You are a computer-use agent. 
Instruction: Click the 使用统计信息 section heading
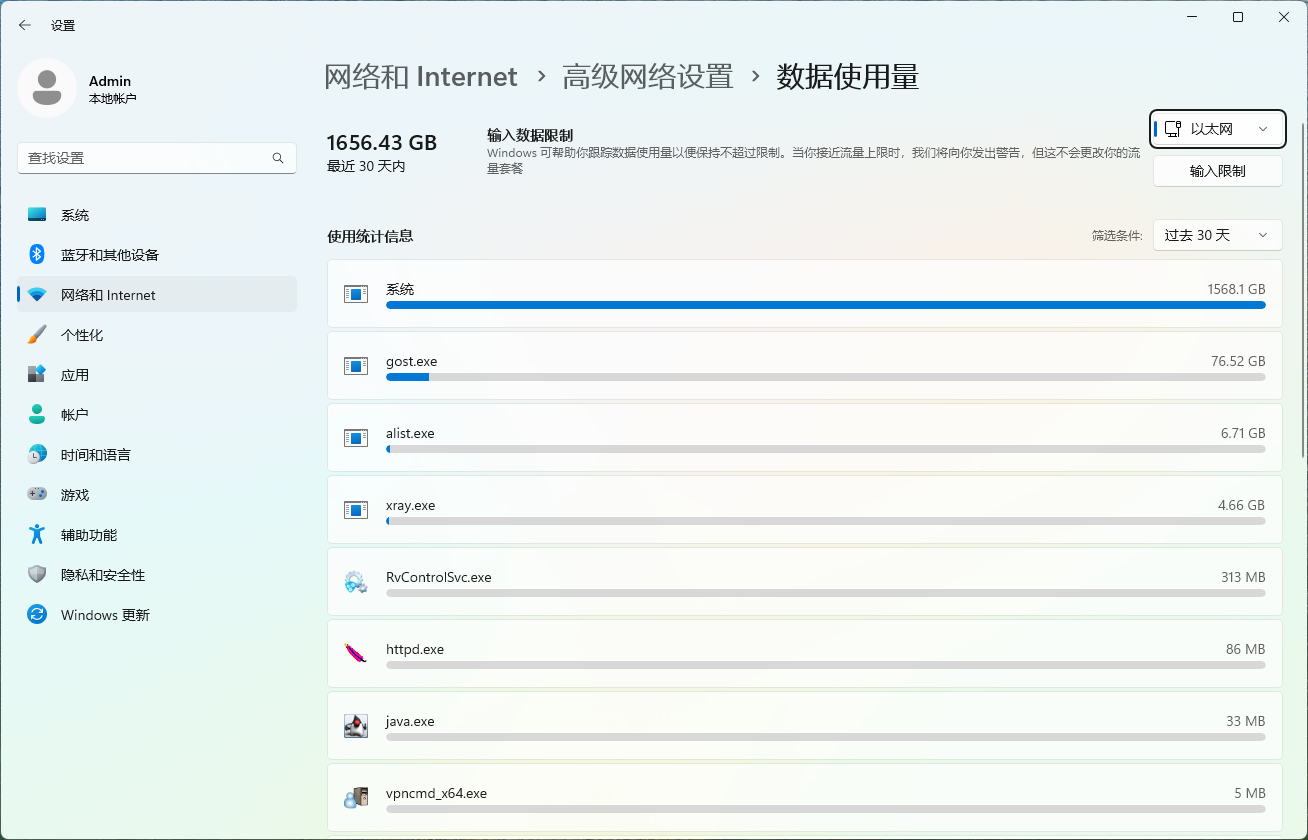[370, 236]
